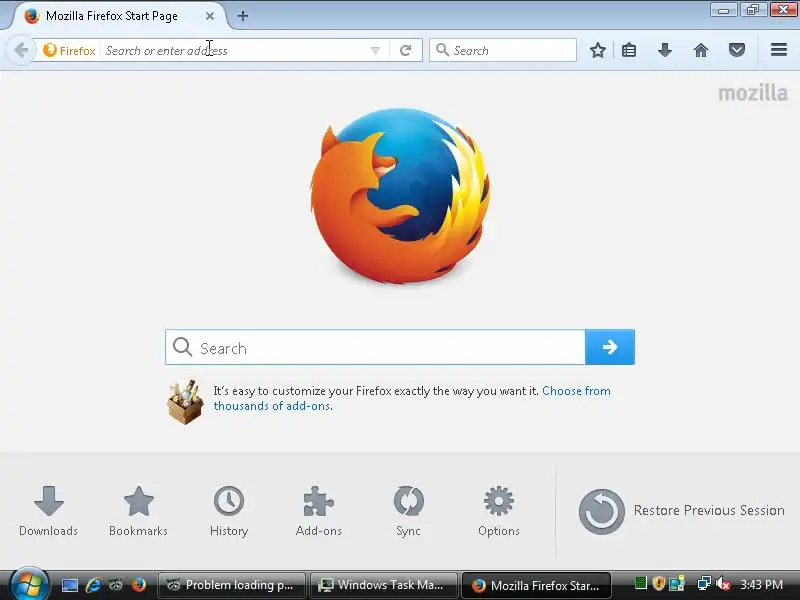The height and width of the screenshot is (600, 800).
Task: Click the Windows Start orb
Action: click(29, 585)
